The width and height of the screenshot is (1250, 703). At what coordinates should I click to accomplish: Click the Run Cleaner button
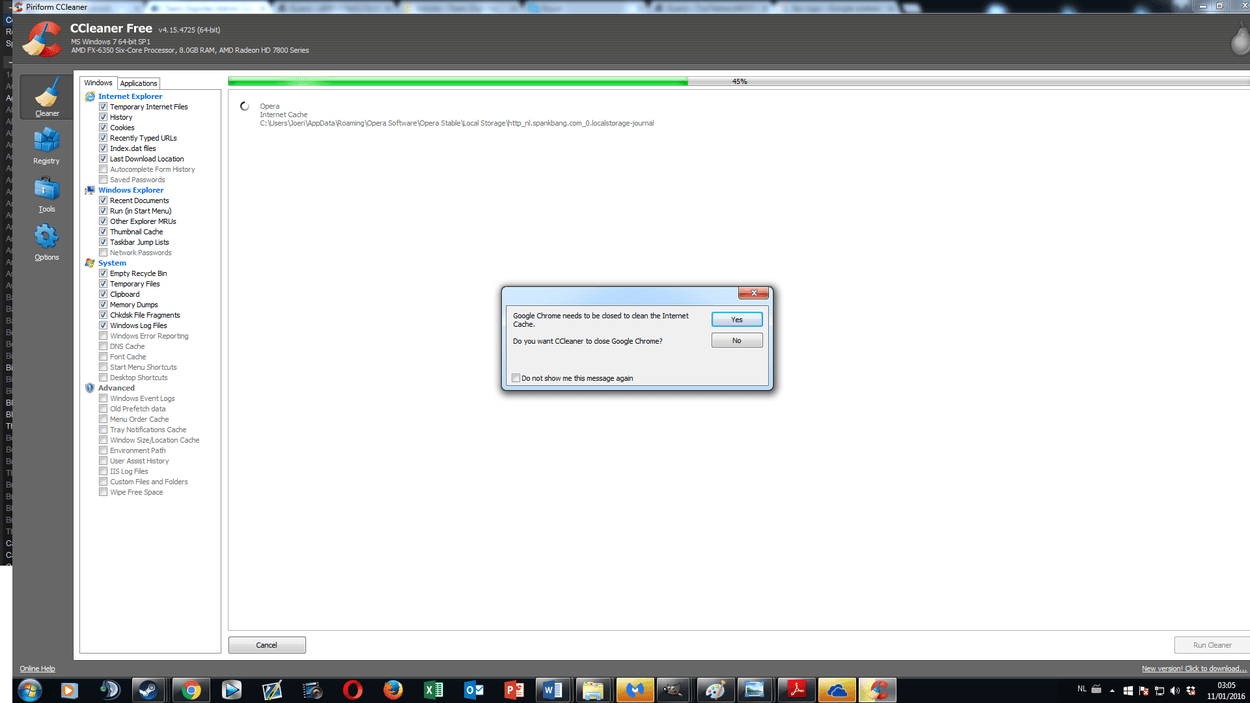pyautogui.click(x=1212, y=645)
